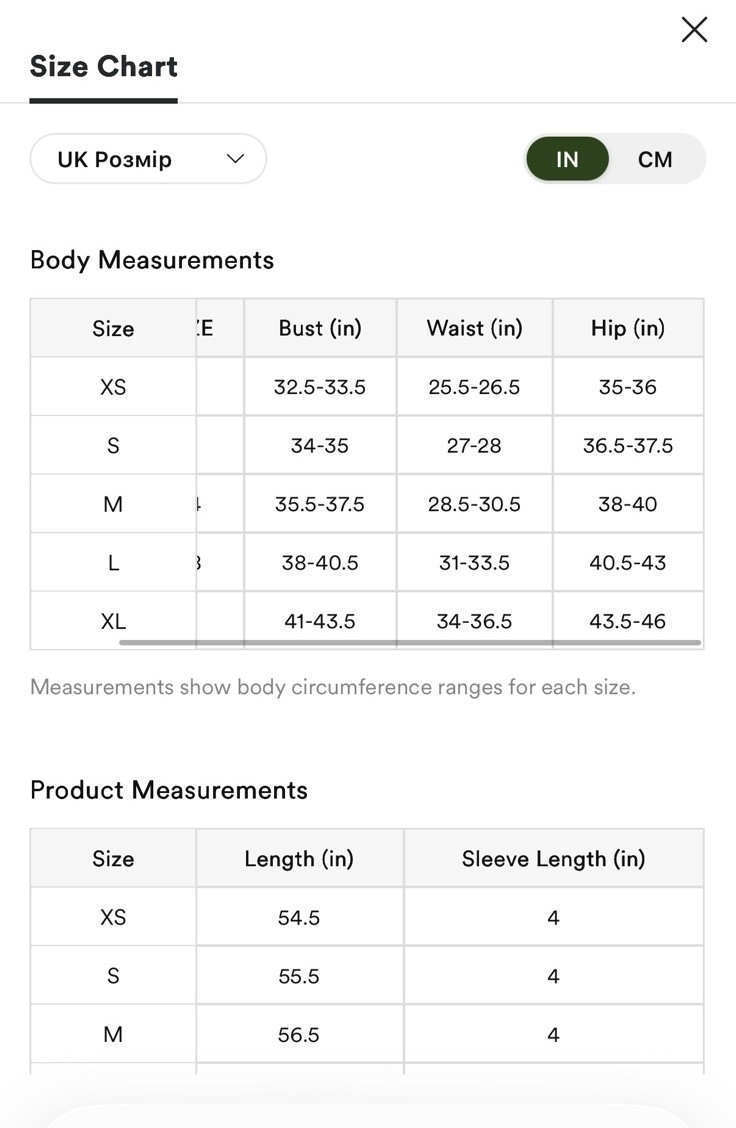Select the Size Chart tab
Screen dimensions: 736x1128
coord(104,66)
